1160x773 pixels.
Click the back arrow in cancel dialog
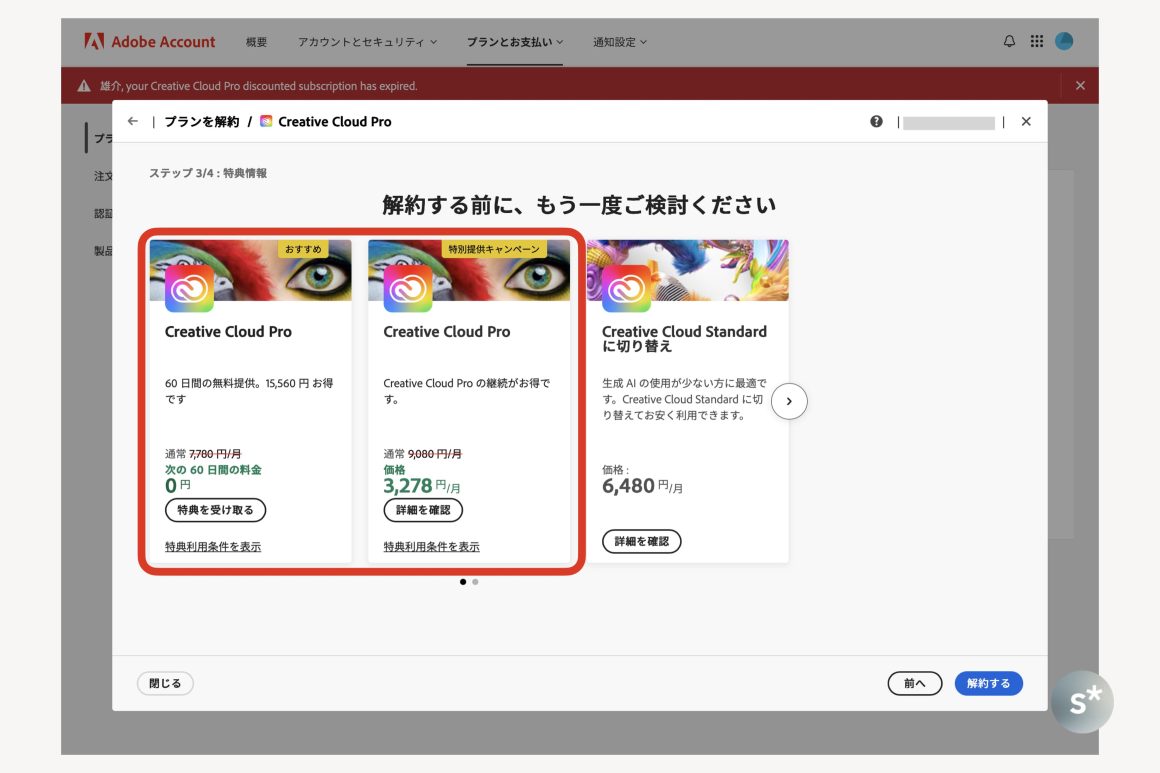coord(133,121)
